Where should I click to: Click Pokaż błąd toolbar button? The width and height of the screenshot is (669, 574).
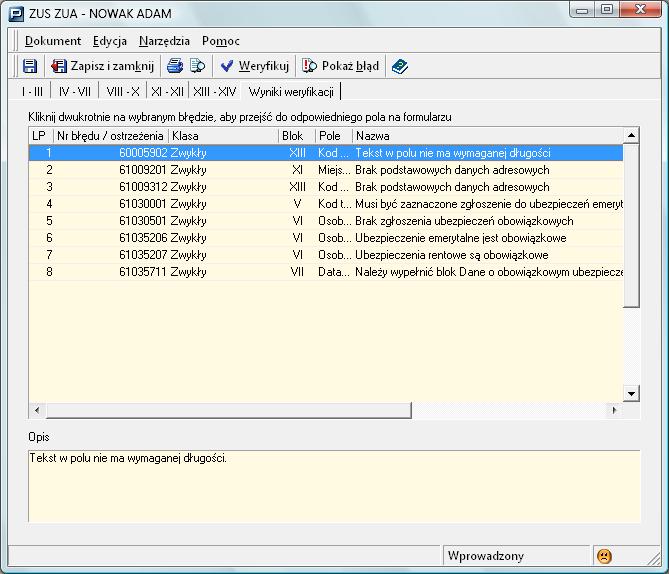click(340, 66)
